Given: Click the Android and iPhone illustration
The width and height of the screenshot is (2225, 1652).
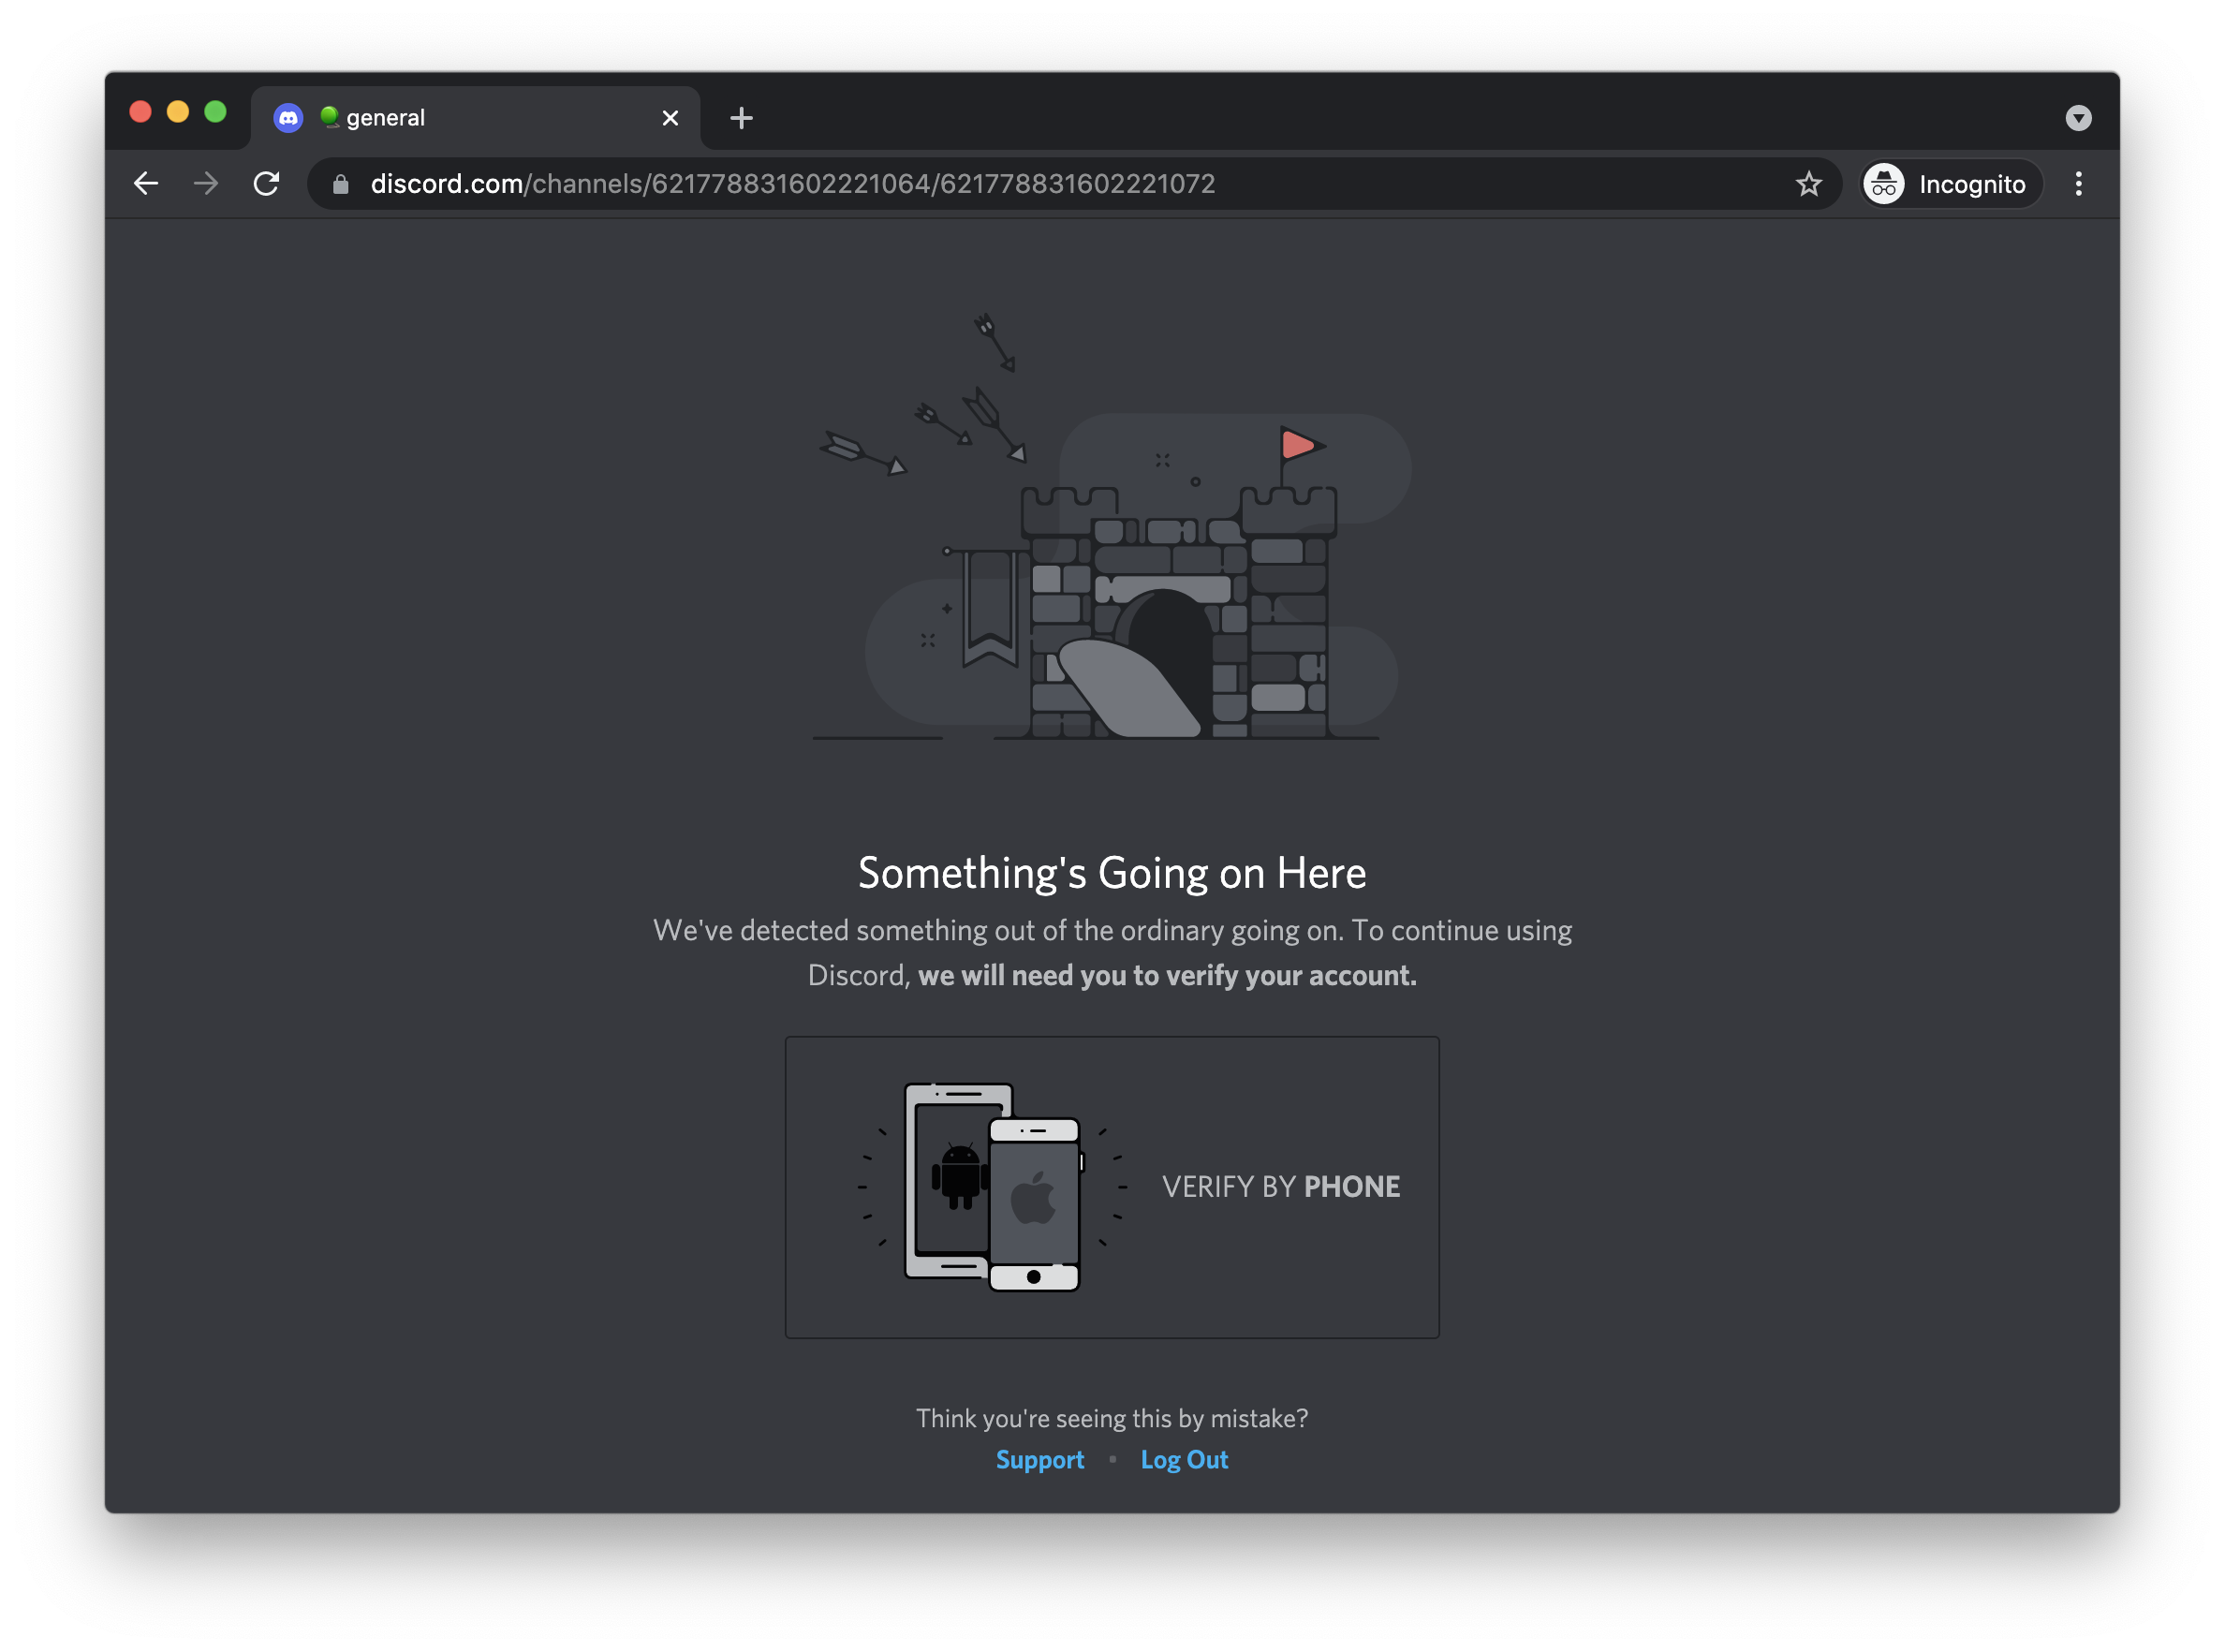Looking at the screenshot, I should [992, 1187].
